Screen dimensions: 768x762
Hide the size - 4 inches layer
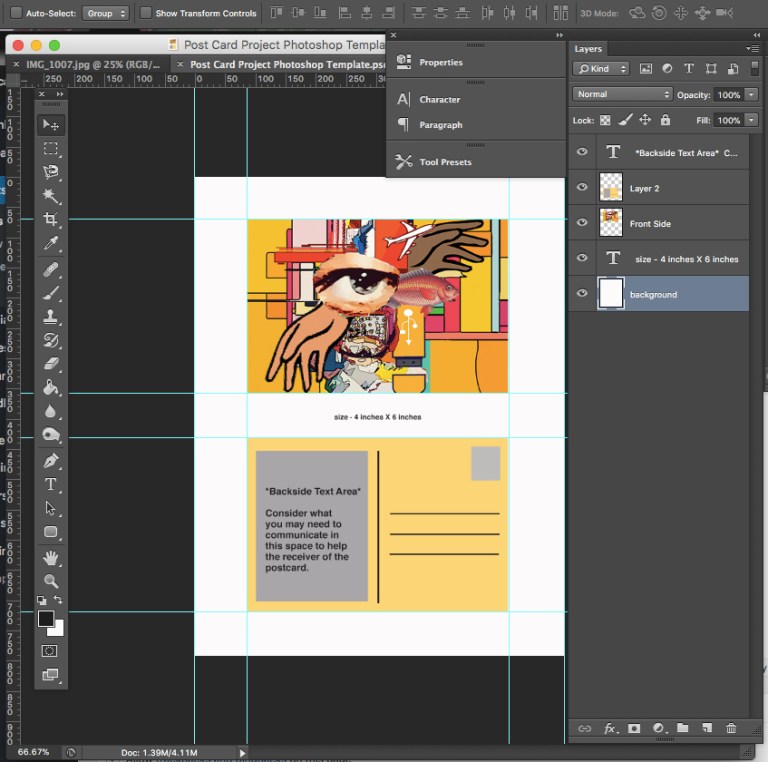click(582, 258)
